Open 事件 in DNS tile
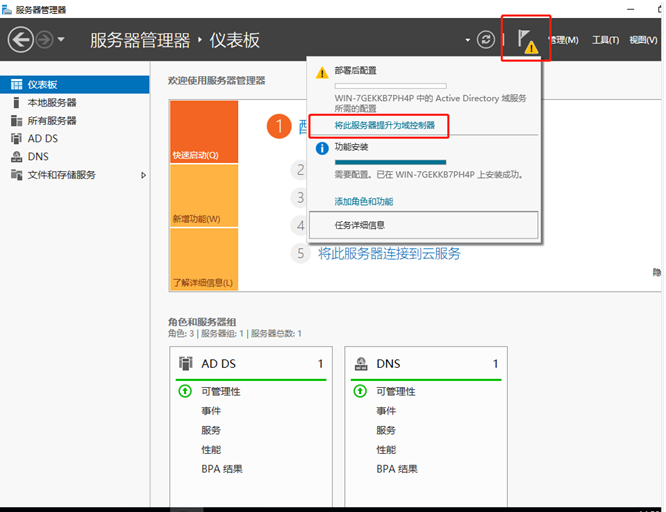The image size is (666, 512). (386, 411)
